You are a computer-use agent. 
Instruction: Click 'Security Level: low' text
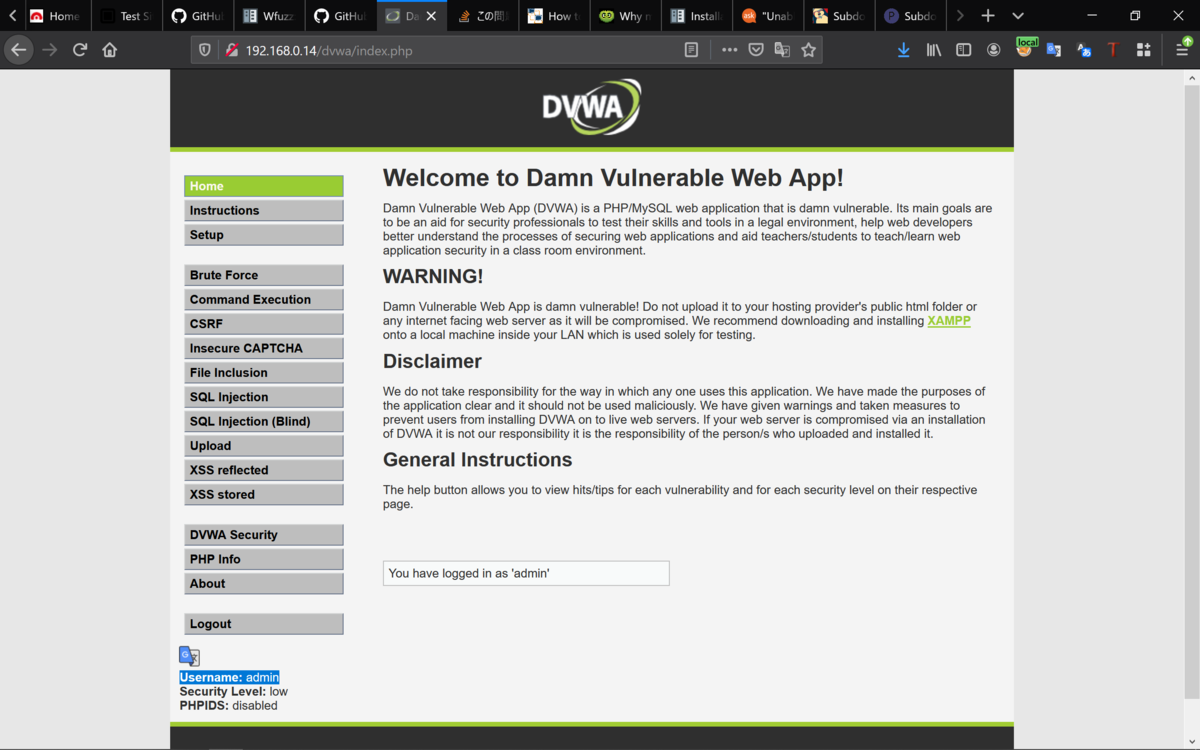233,691
